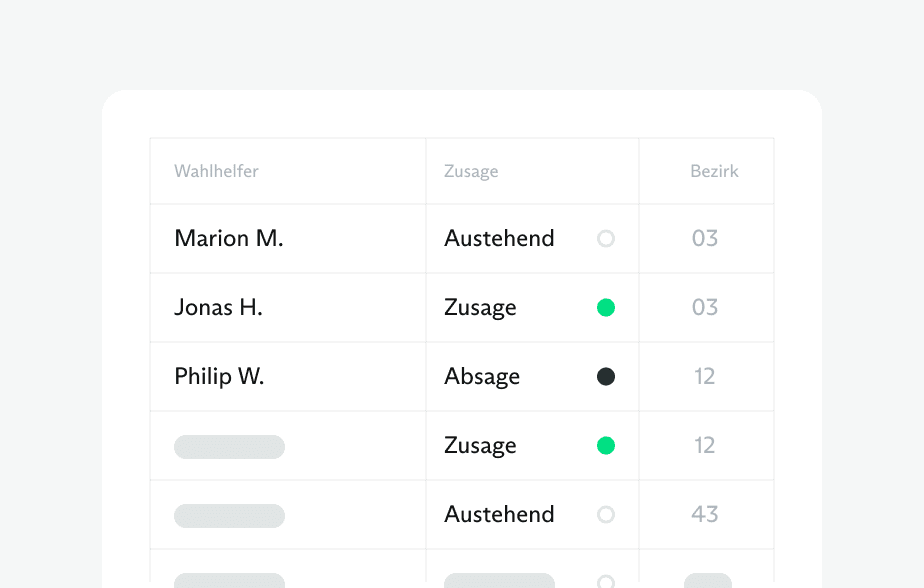924x588 pixels.
Task: Select the Philip W. name cell
Action: tap(219, 377)
